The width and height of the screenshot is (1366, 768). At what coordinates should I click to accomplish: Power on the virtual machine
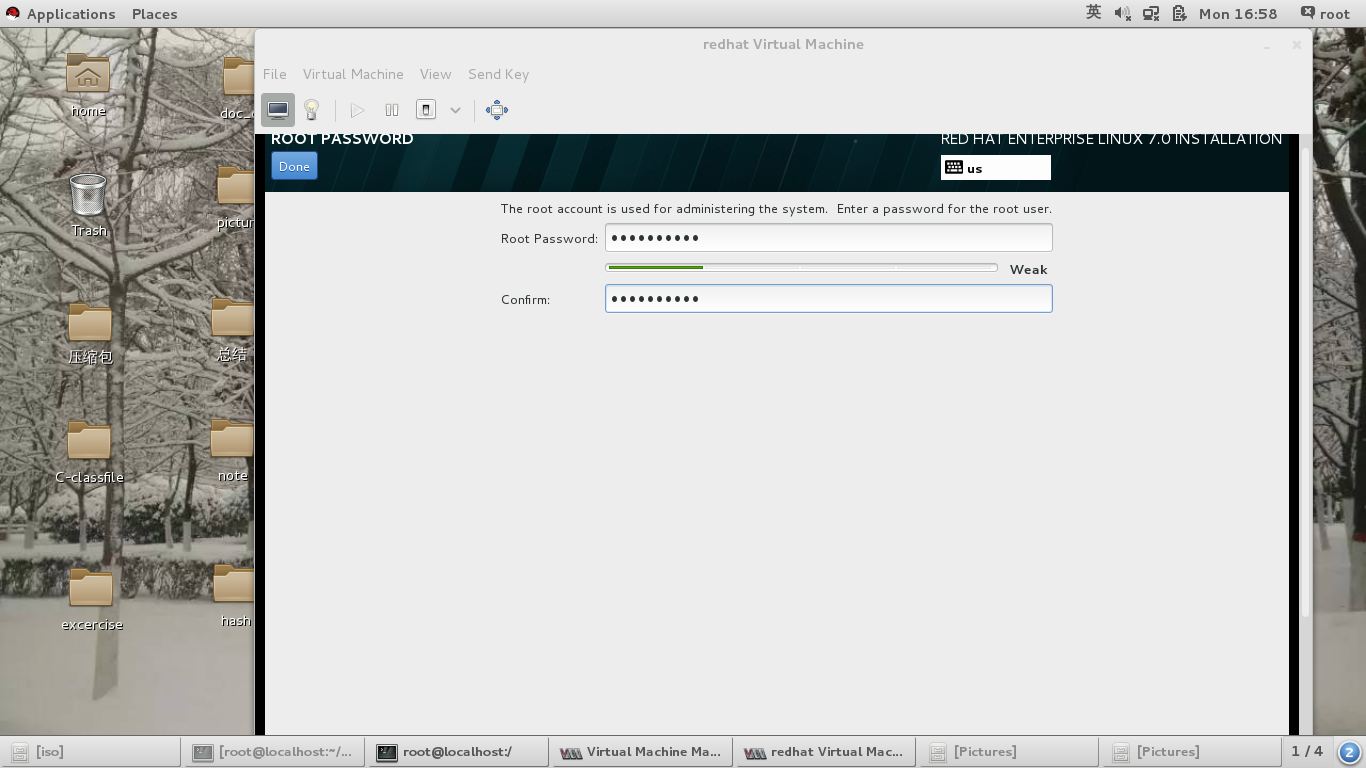point(357,110)
